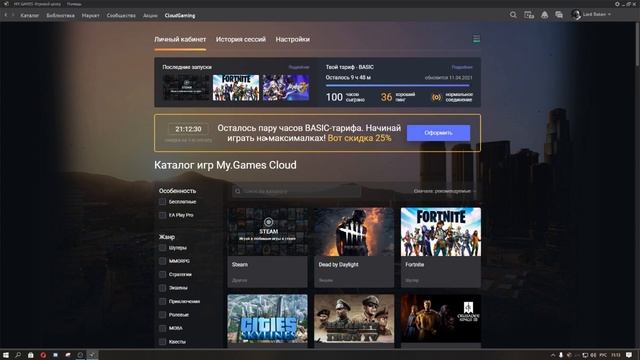
Task: Show hidden tray icons chevron
Action: pyautogui.click(x=553, y=355)
